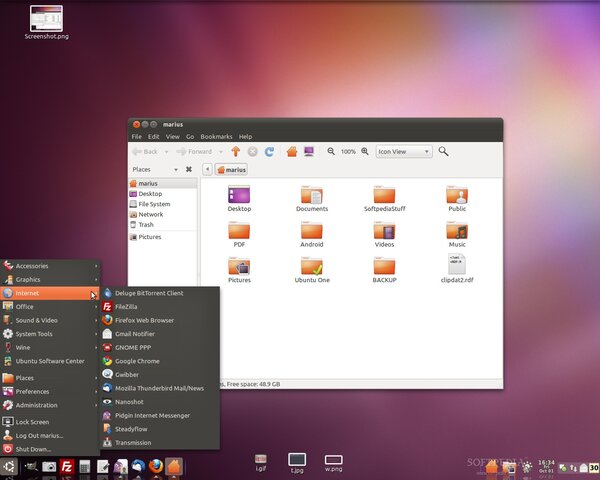The width and height of the screenshot is (600, 480).
Task: Open the text editor icon in dock
Action: tap(103, 467)
